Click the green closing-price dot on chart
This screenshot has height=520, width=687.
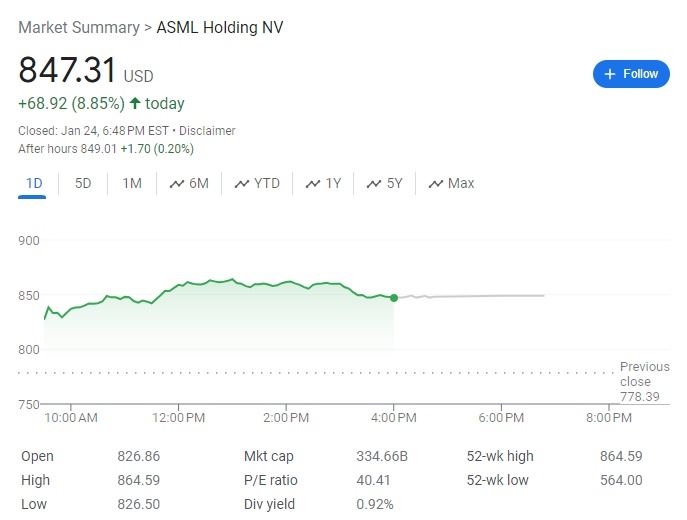(x=394, y=298)
